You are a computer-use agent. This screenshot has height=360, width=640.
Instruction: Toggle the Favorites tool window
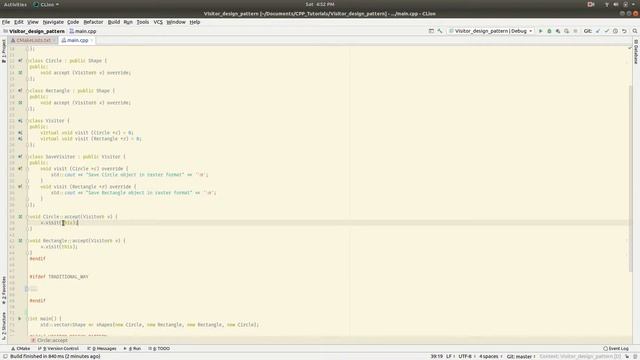(x=4, y=290)
